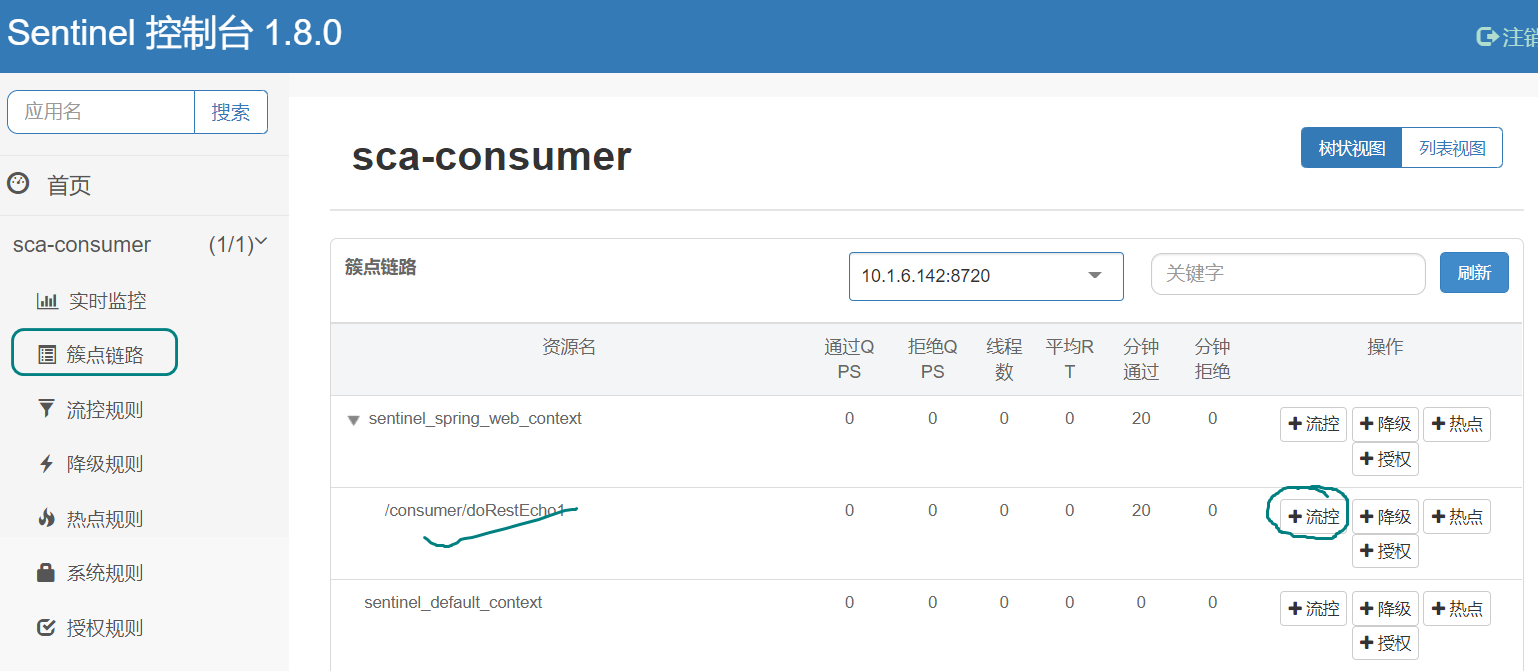Click the 平均RT column header

click(1069, 359)
